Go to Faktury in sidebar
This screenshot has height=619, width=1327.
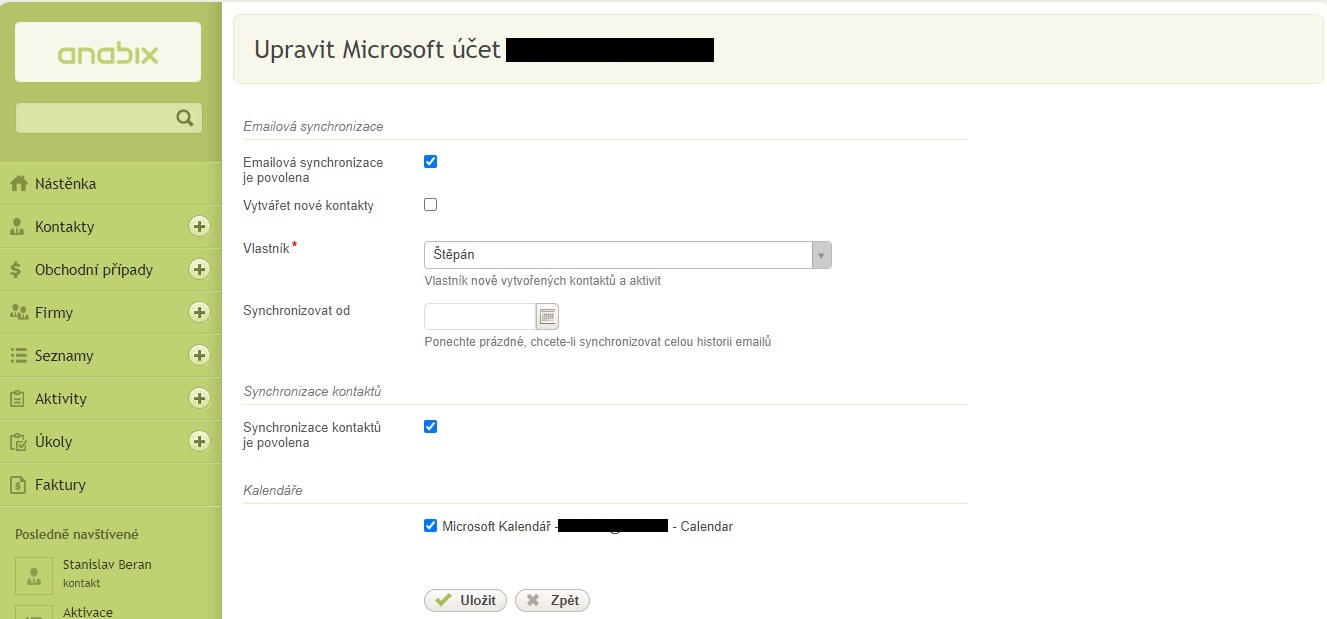[60, 485]
